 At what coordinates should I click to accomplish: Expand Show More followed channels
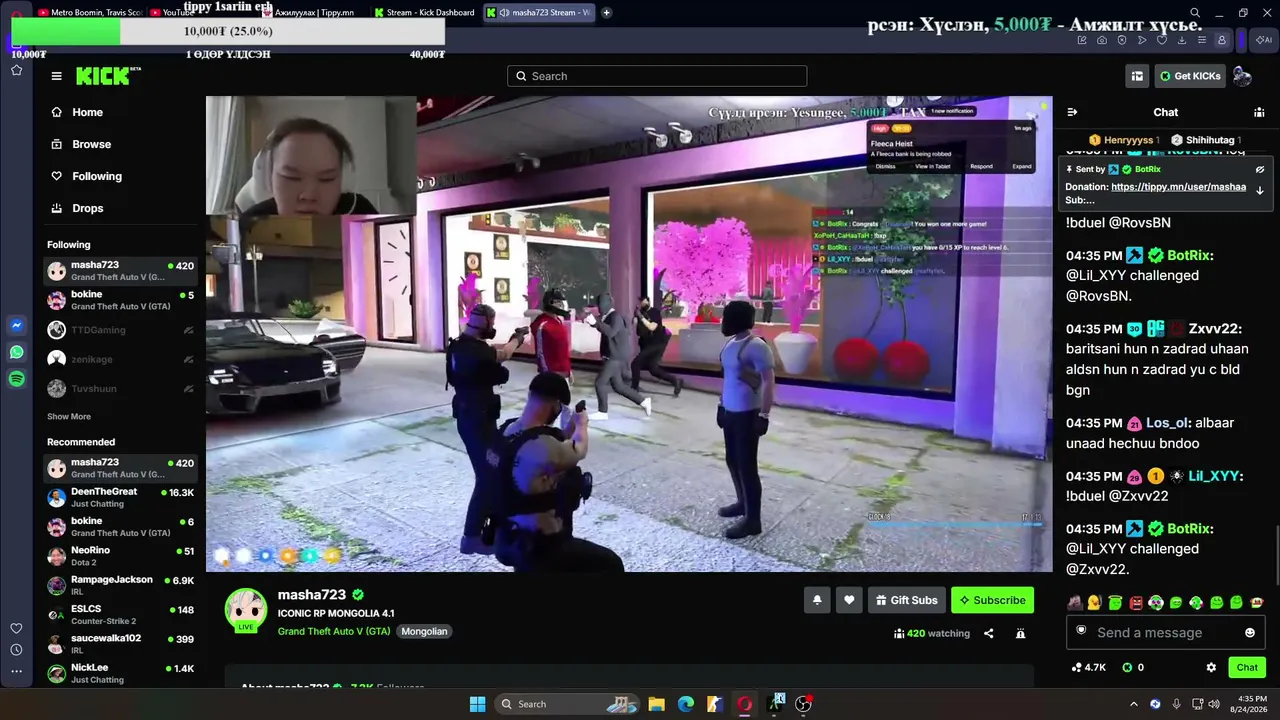pos(69,416)
